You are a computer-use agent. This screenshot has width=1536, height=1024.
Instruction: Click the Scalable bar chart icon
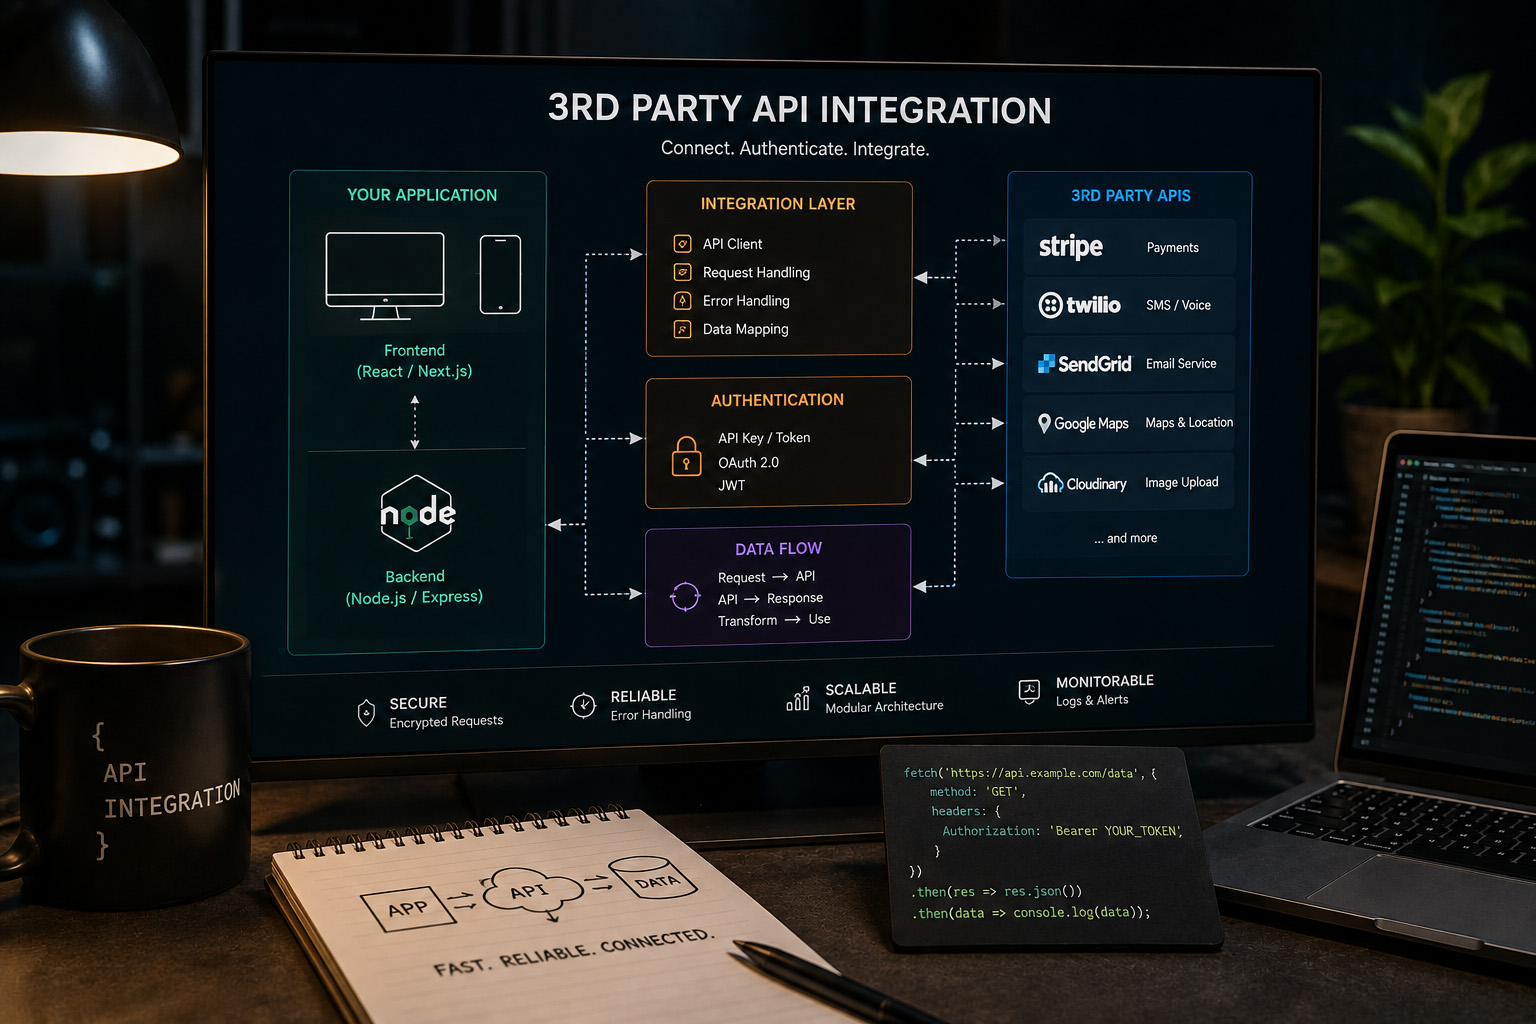tap(798, 698)
